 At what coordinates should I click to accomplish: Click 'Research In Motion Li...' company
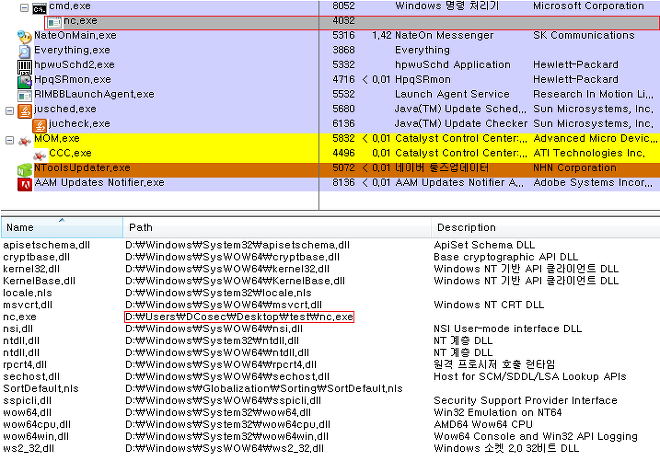[593, 94]
